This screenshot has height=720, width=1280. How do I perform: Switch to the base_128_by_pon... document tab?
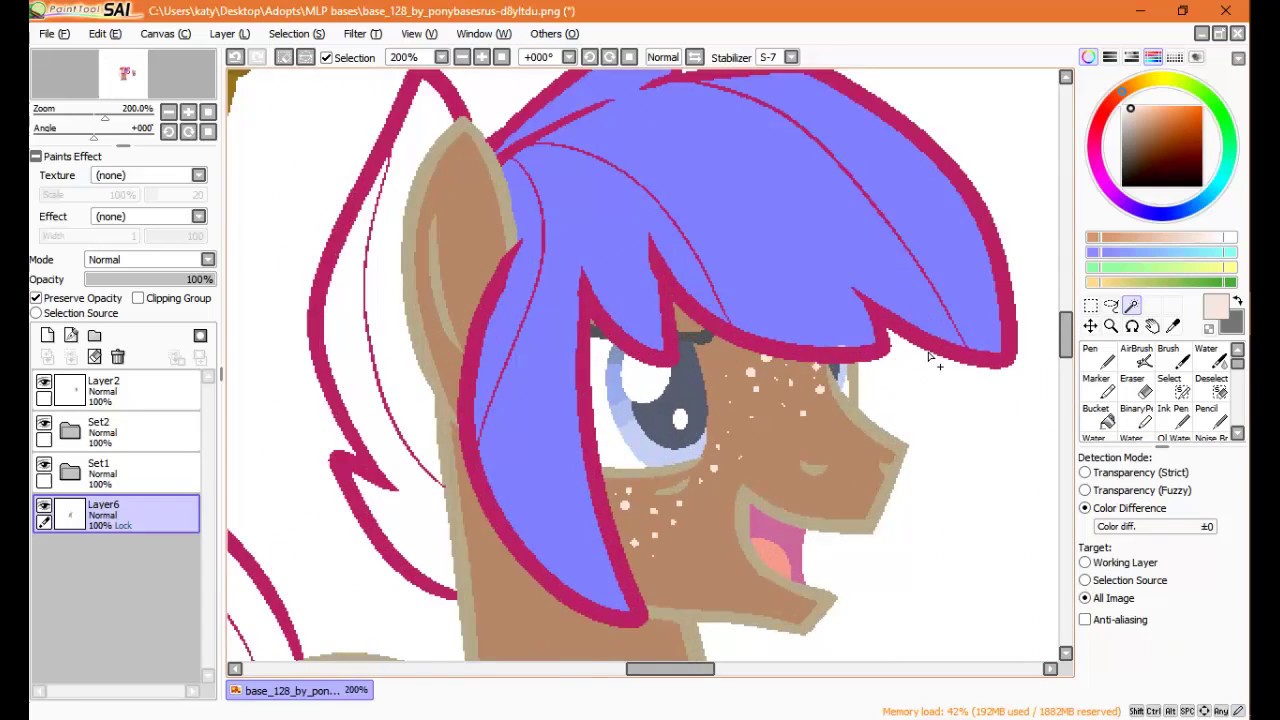pyautogui.click(x=300, y=690)
